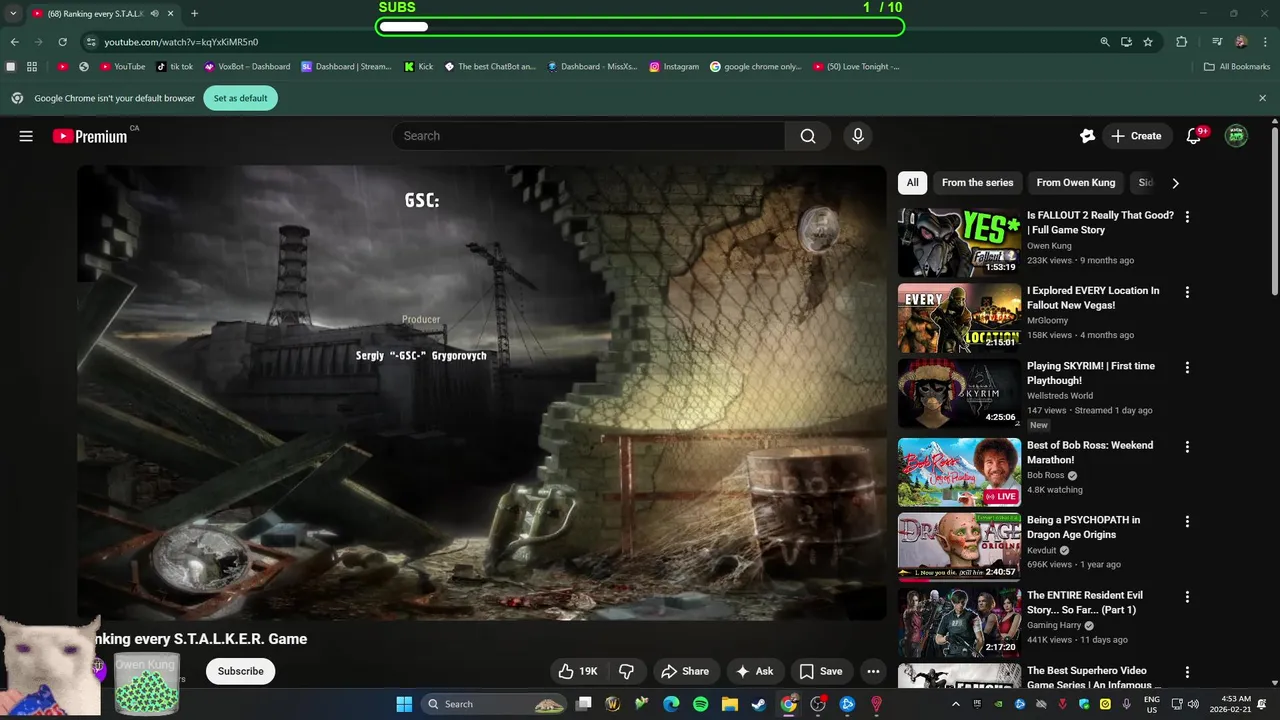Open the Kick bookmark
This screenshot has width=1280, height=720.
[x=418, y=67]
